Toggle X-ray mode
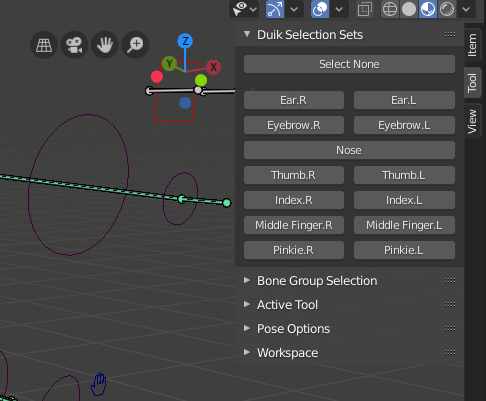This screenshot has width=486, height=401. pos(365,9)
